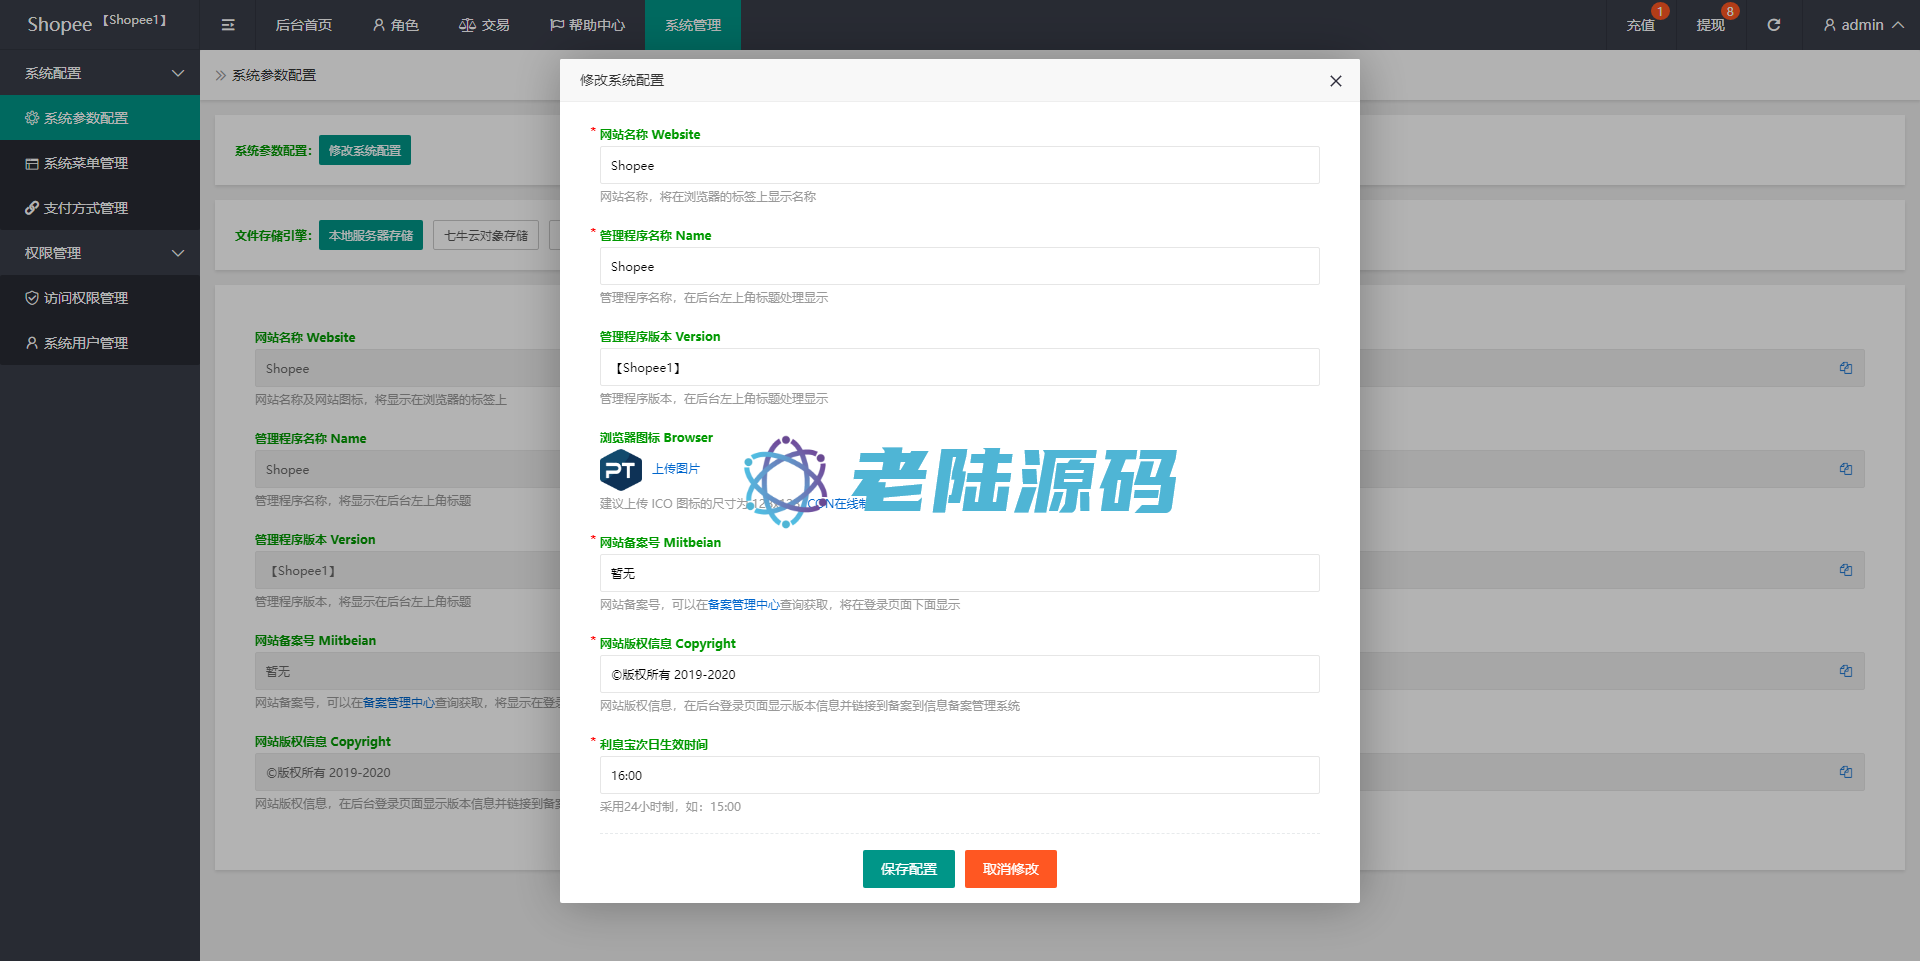The width and height of the screenshot is (1920, 961).
Task: Click the 修改系统配置 dialog title
Action: pos(622,80)
